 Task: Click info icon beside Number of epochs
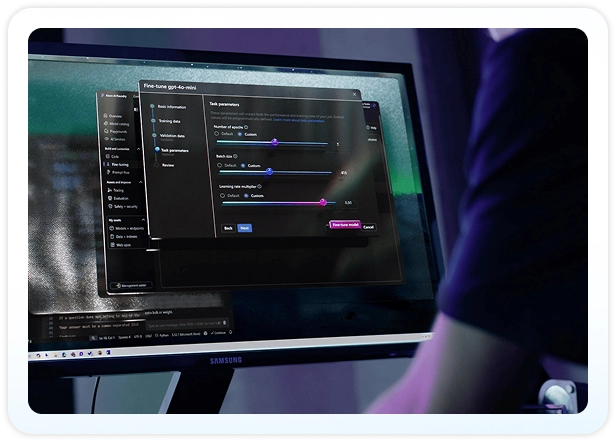pyautogui.click(x=248, y=127)
